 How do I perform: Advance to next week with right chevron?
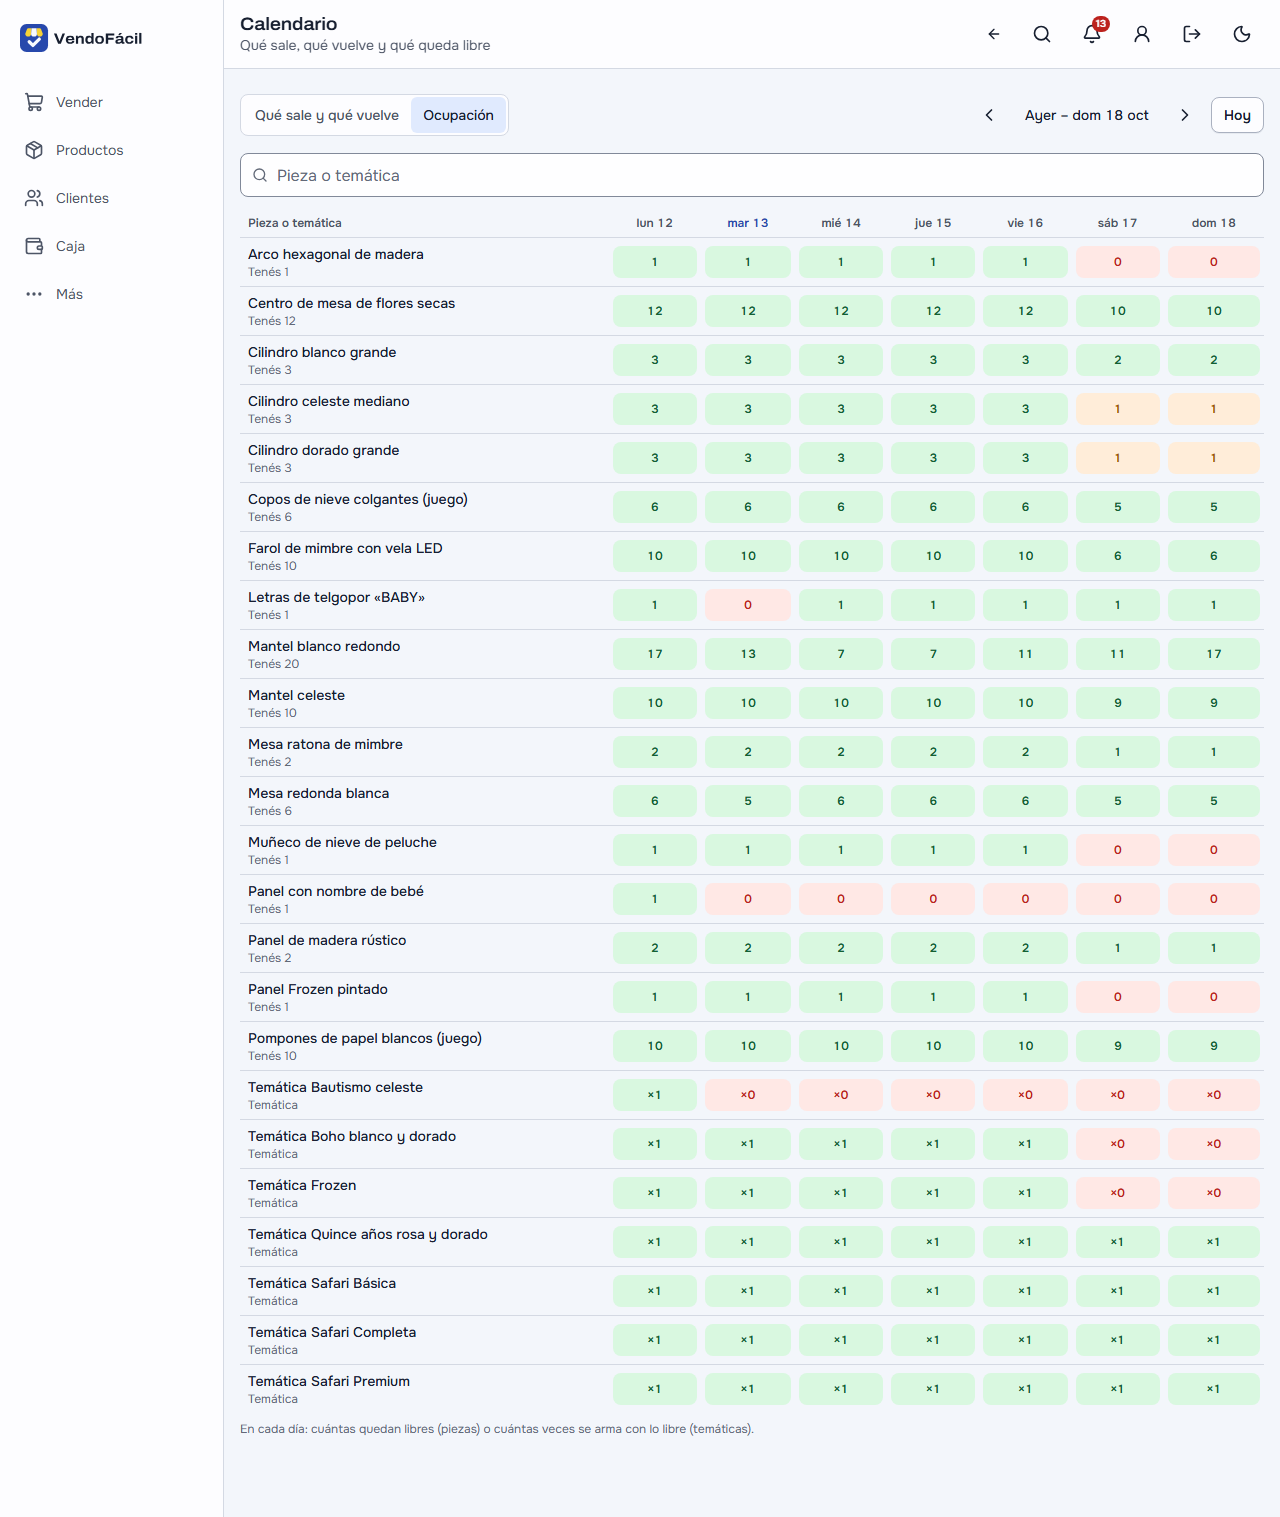click(1185, 115)
